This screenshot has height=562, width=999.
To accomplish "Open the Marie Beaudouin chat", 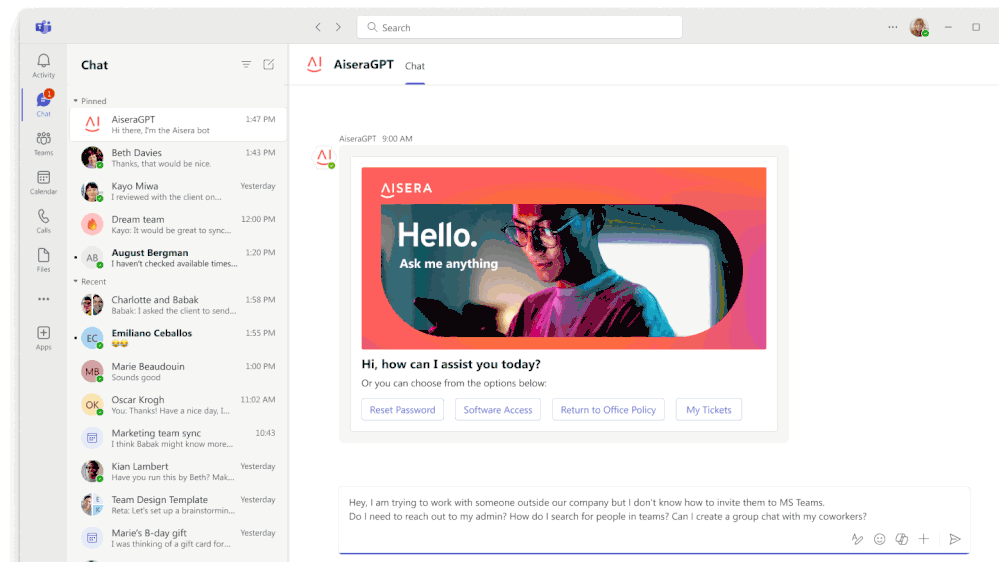I will [178, 371].
